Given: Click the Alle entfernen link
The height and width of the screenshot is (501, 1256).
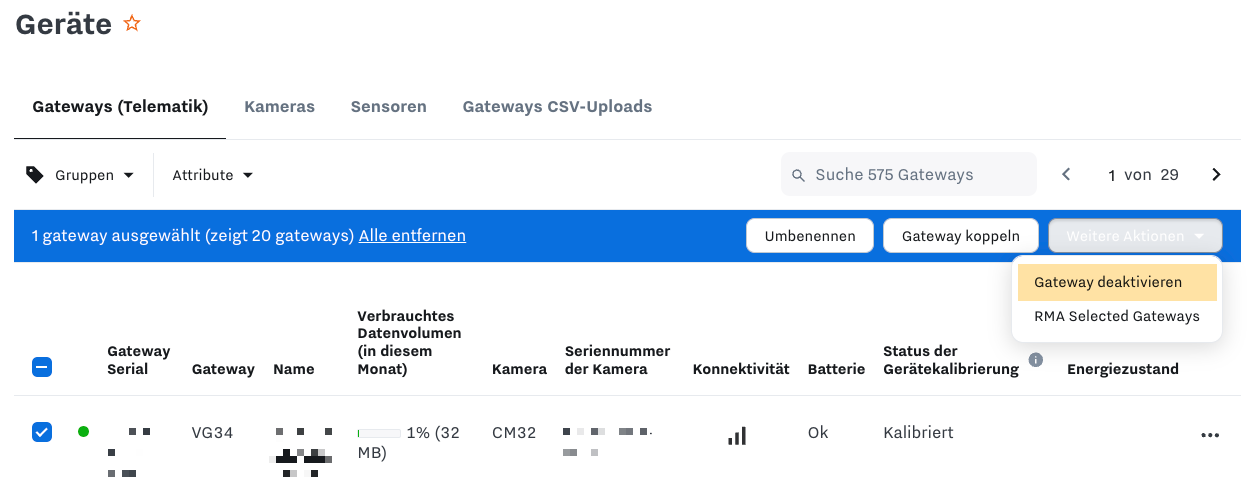Looking at the screenshot, I should pos(412,236).
